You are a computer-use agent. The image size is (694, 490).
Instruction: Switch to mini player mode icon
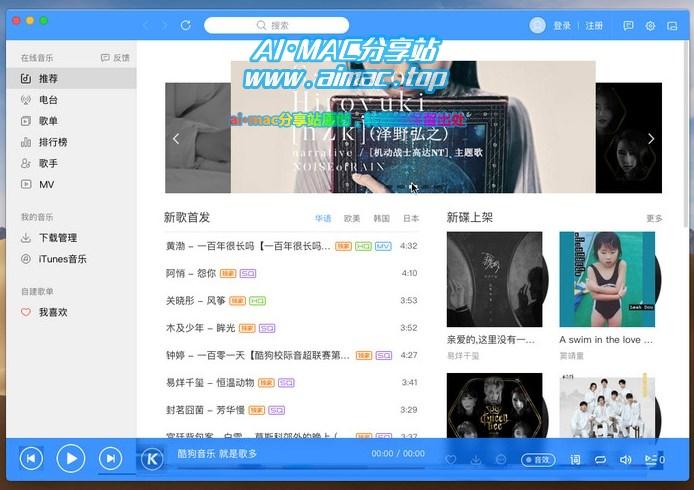coord(672,26)
